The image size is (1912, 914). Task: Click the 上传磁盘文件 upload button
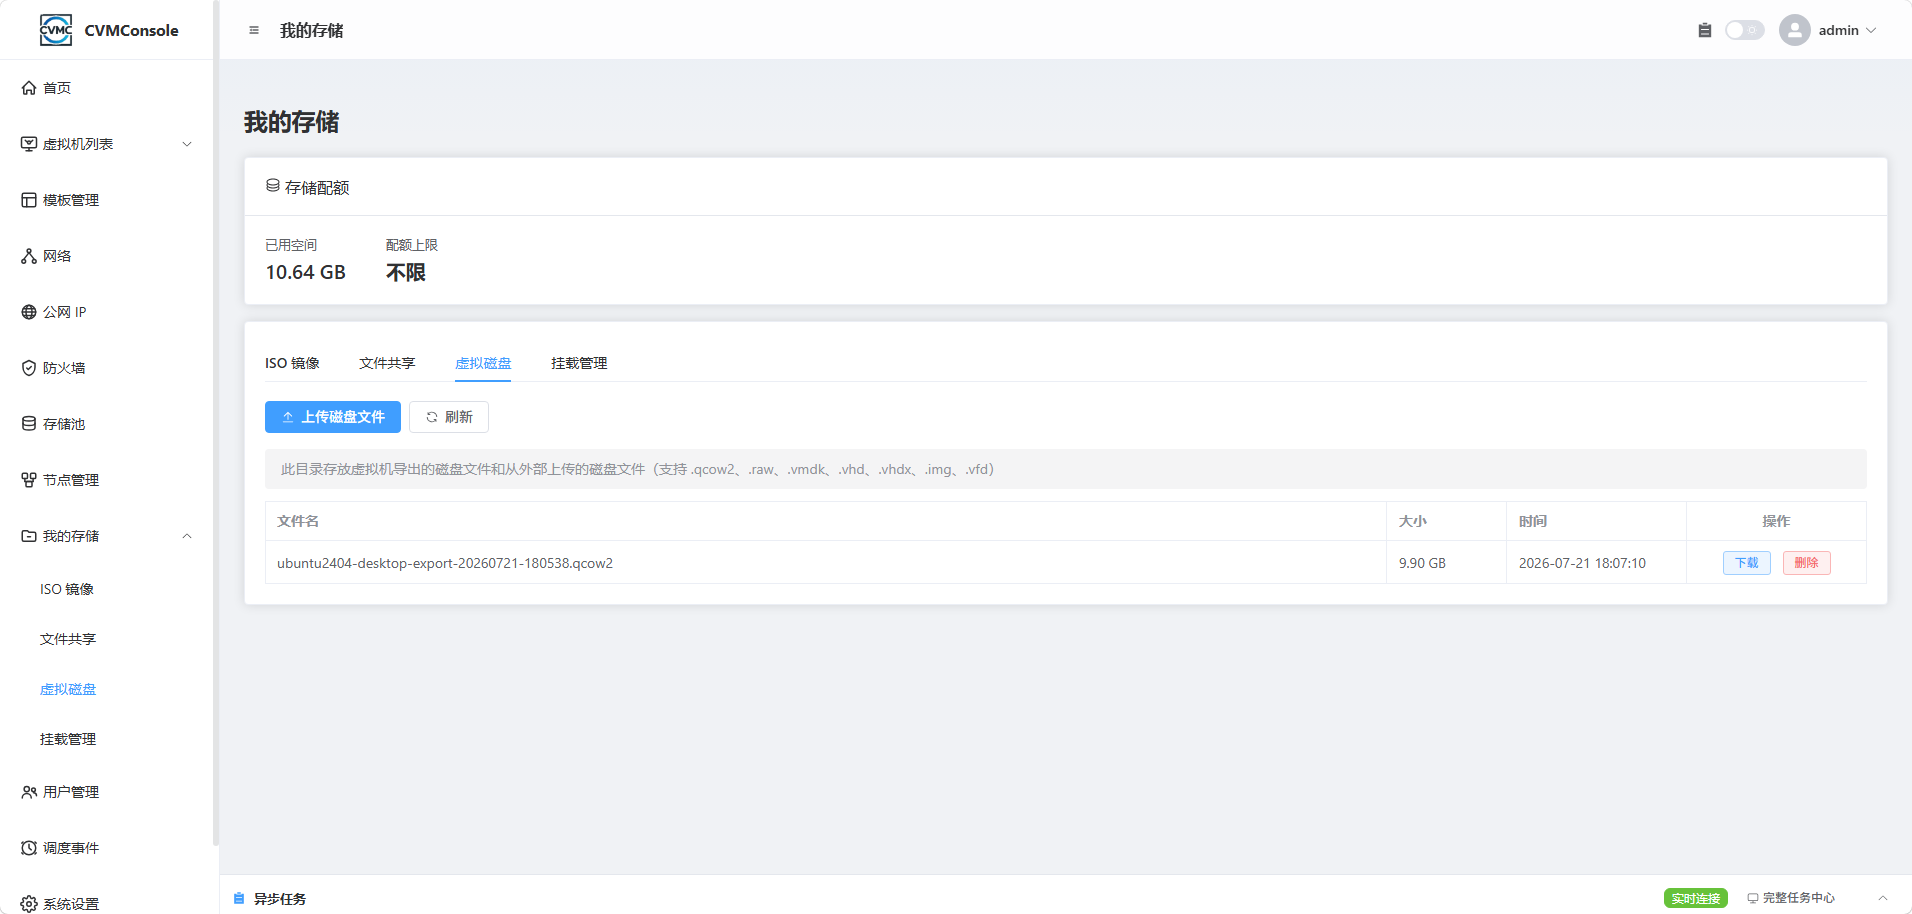point(333,417)
